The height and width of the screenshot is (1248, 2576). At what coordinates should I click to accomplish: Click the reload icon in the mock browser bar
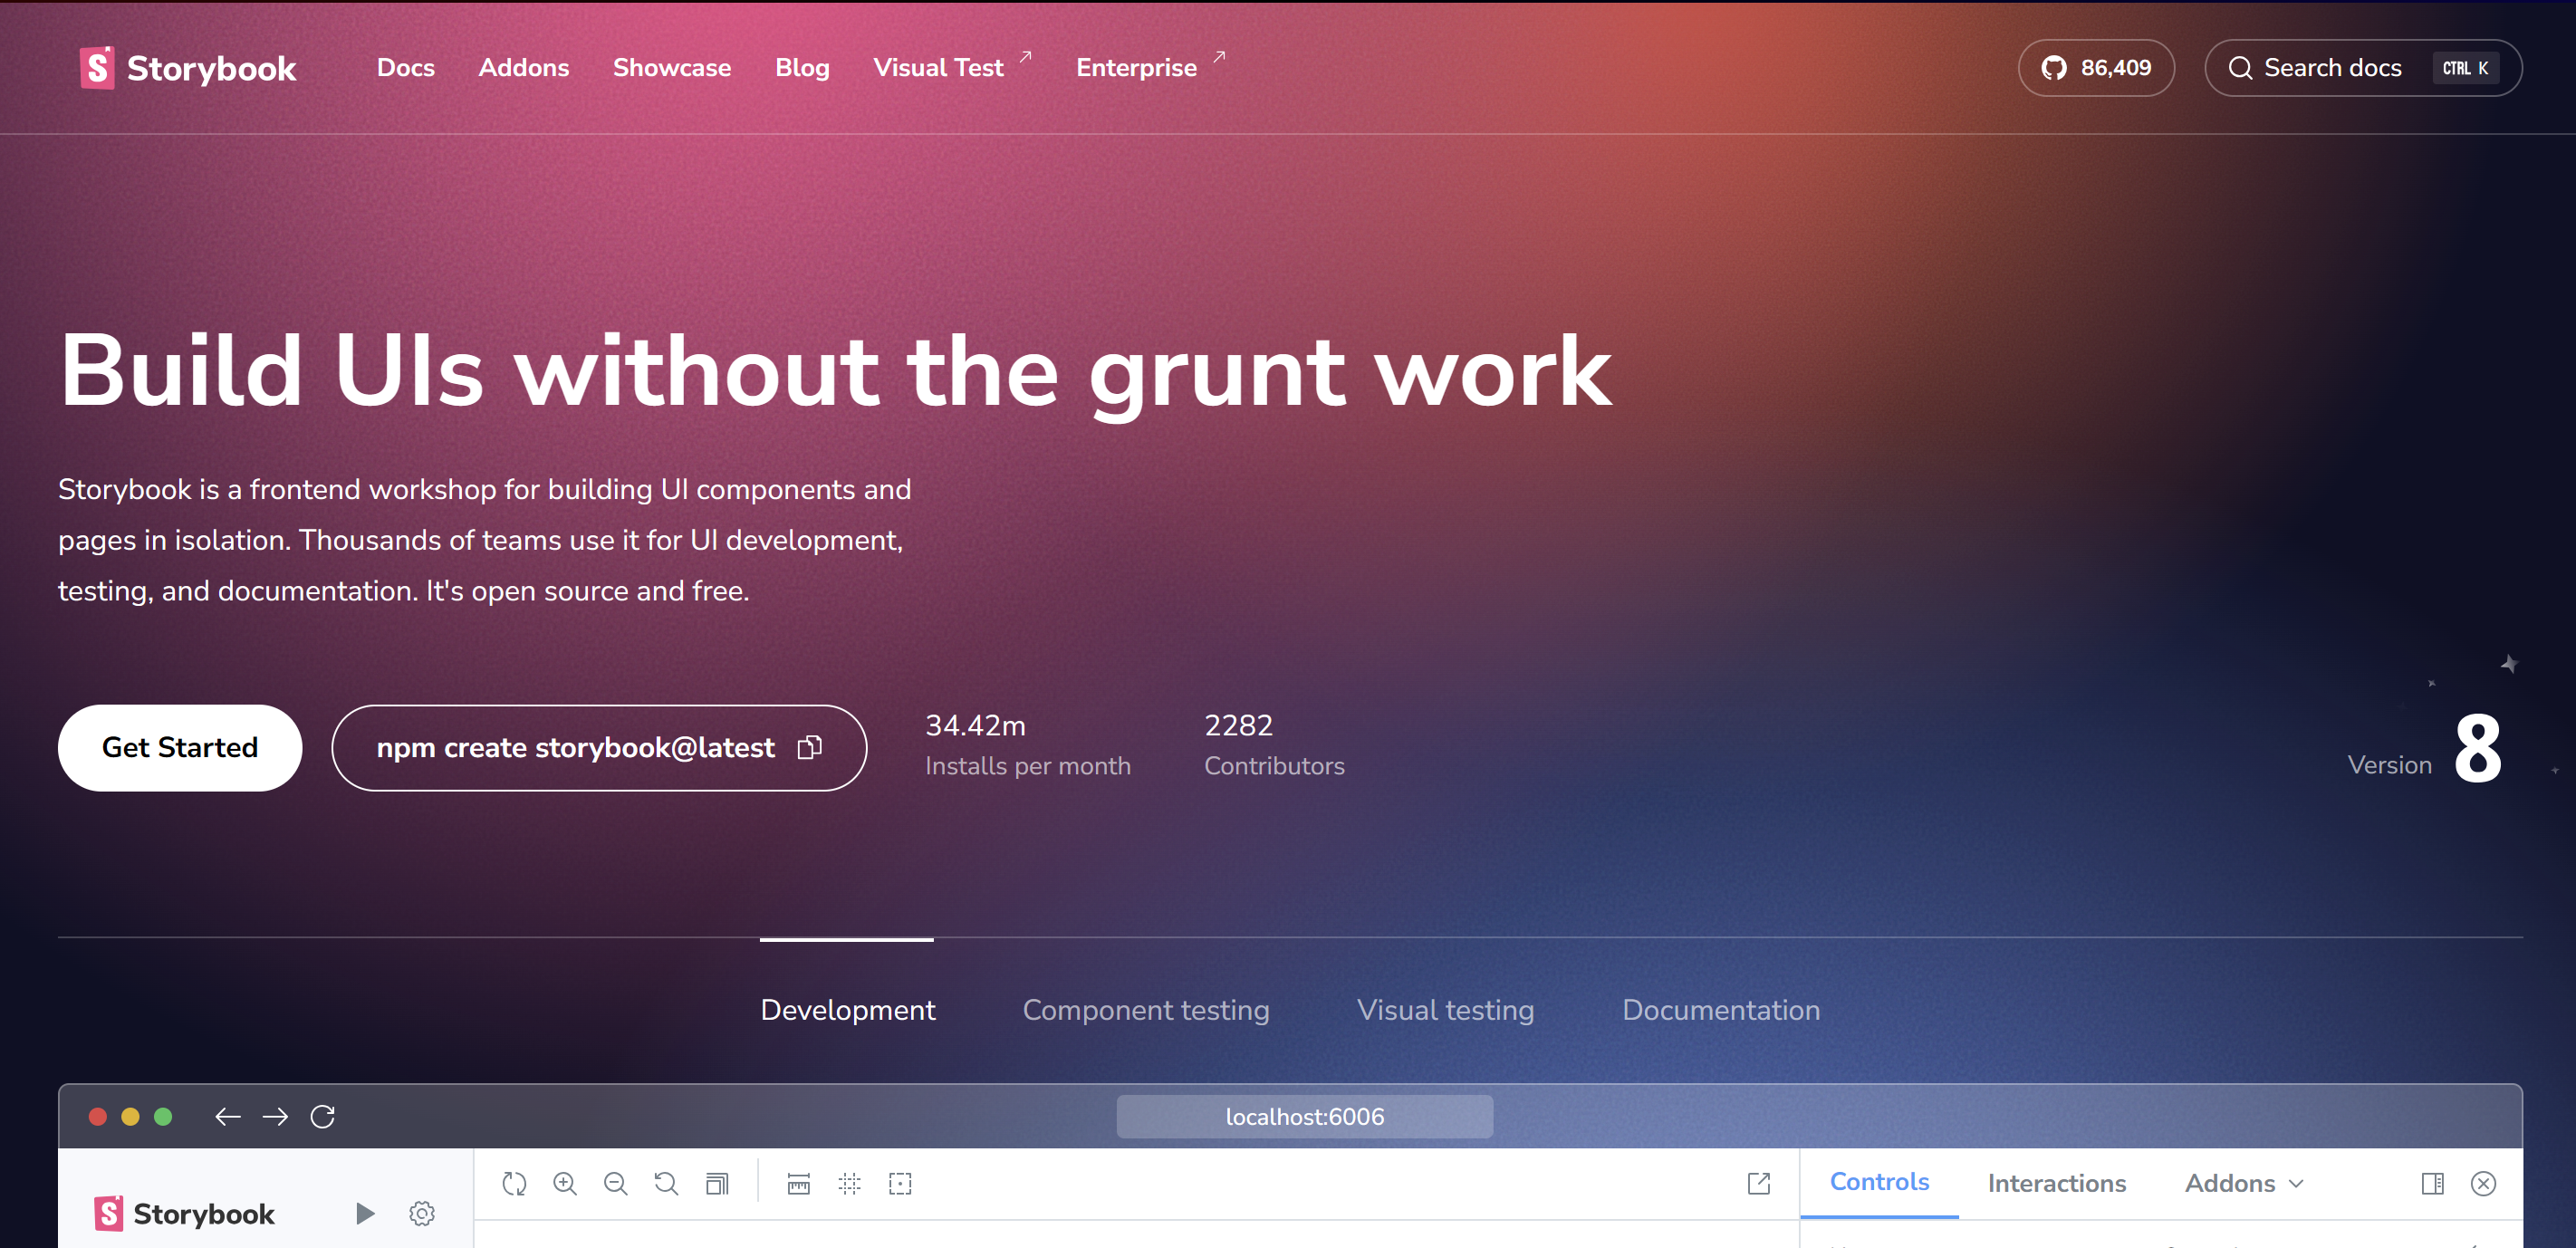point(322,1116)
